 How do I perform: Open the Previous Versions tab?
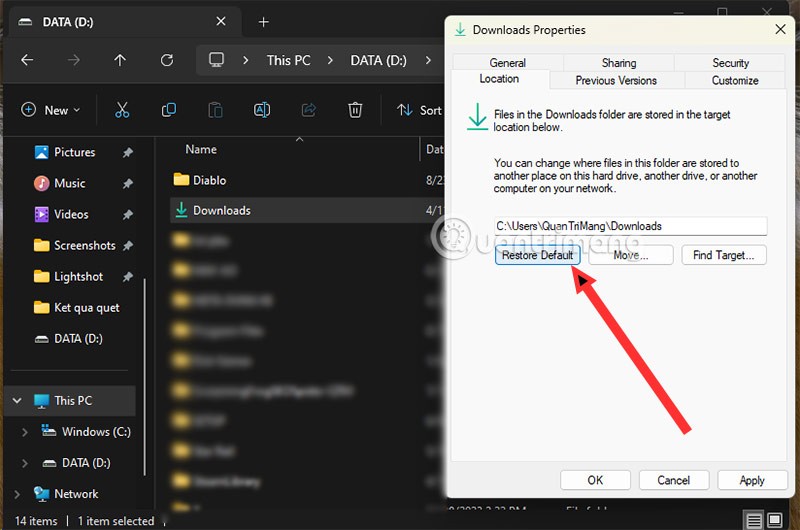tap(616, 80)
